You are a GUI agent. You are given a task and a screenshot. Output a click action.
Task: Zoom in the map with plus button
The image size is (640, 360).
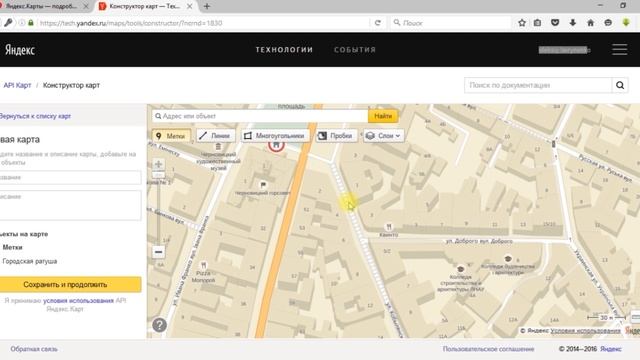(x=158, y=164)
